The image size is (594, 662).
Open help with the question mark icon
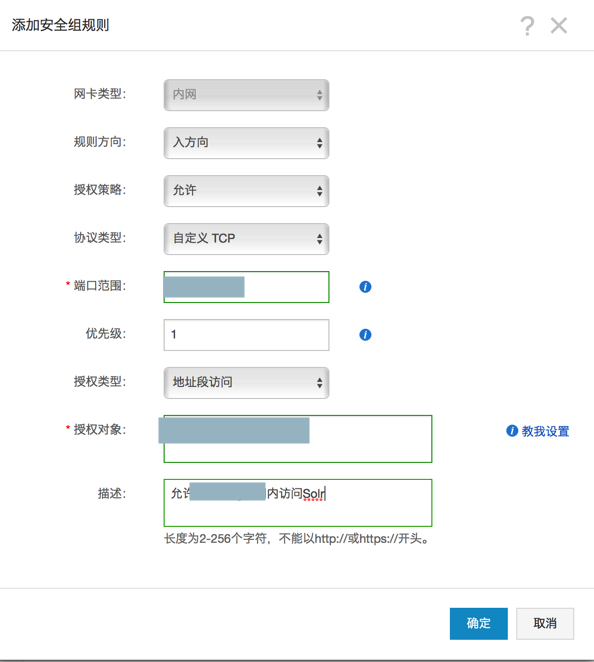click(x=527, y=25)
